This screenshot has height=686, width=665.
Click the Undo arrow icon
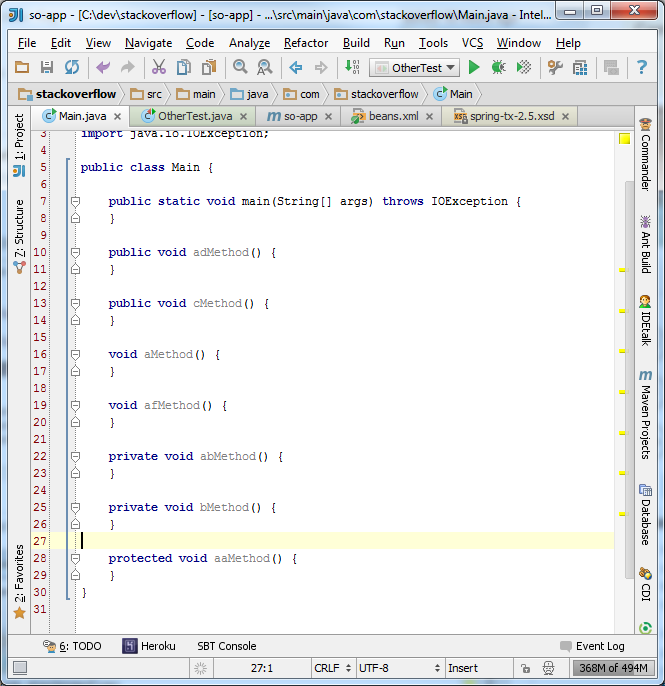click(x=103, y=67)
